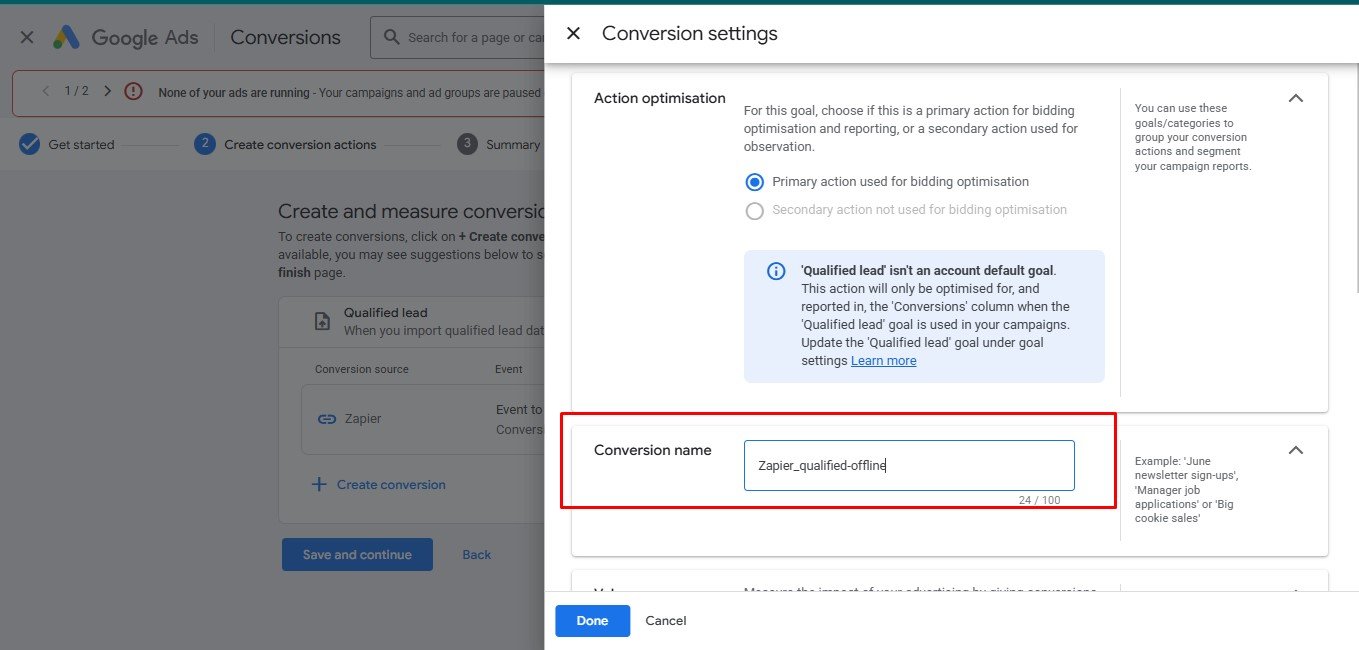Click the Conversion name input field
This screenshot has width=1359, height=650.
909,465
